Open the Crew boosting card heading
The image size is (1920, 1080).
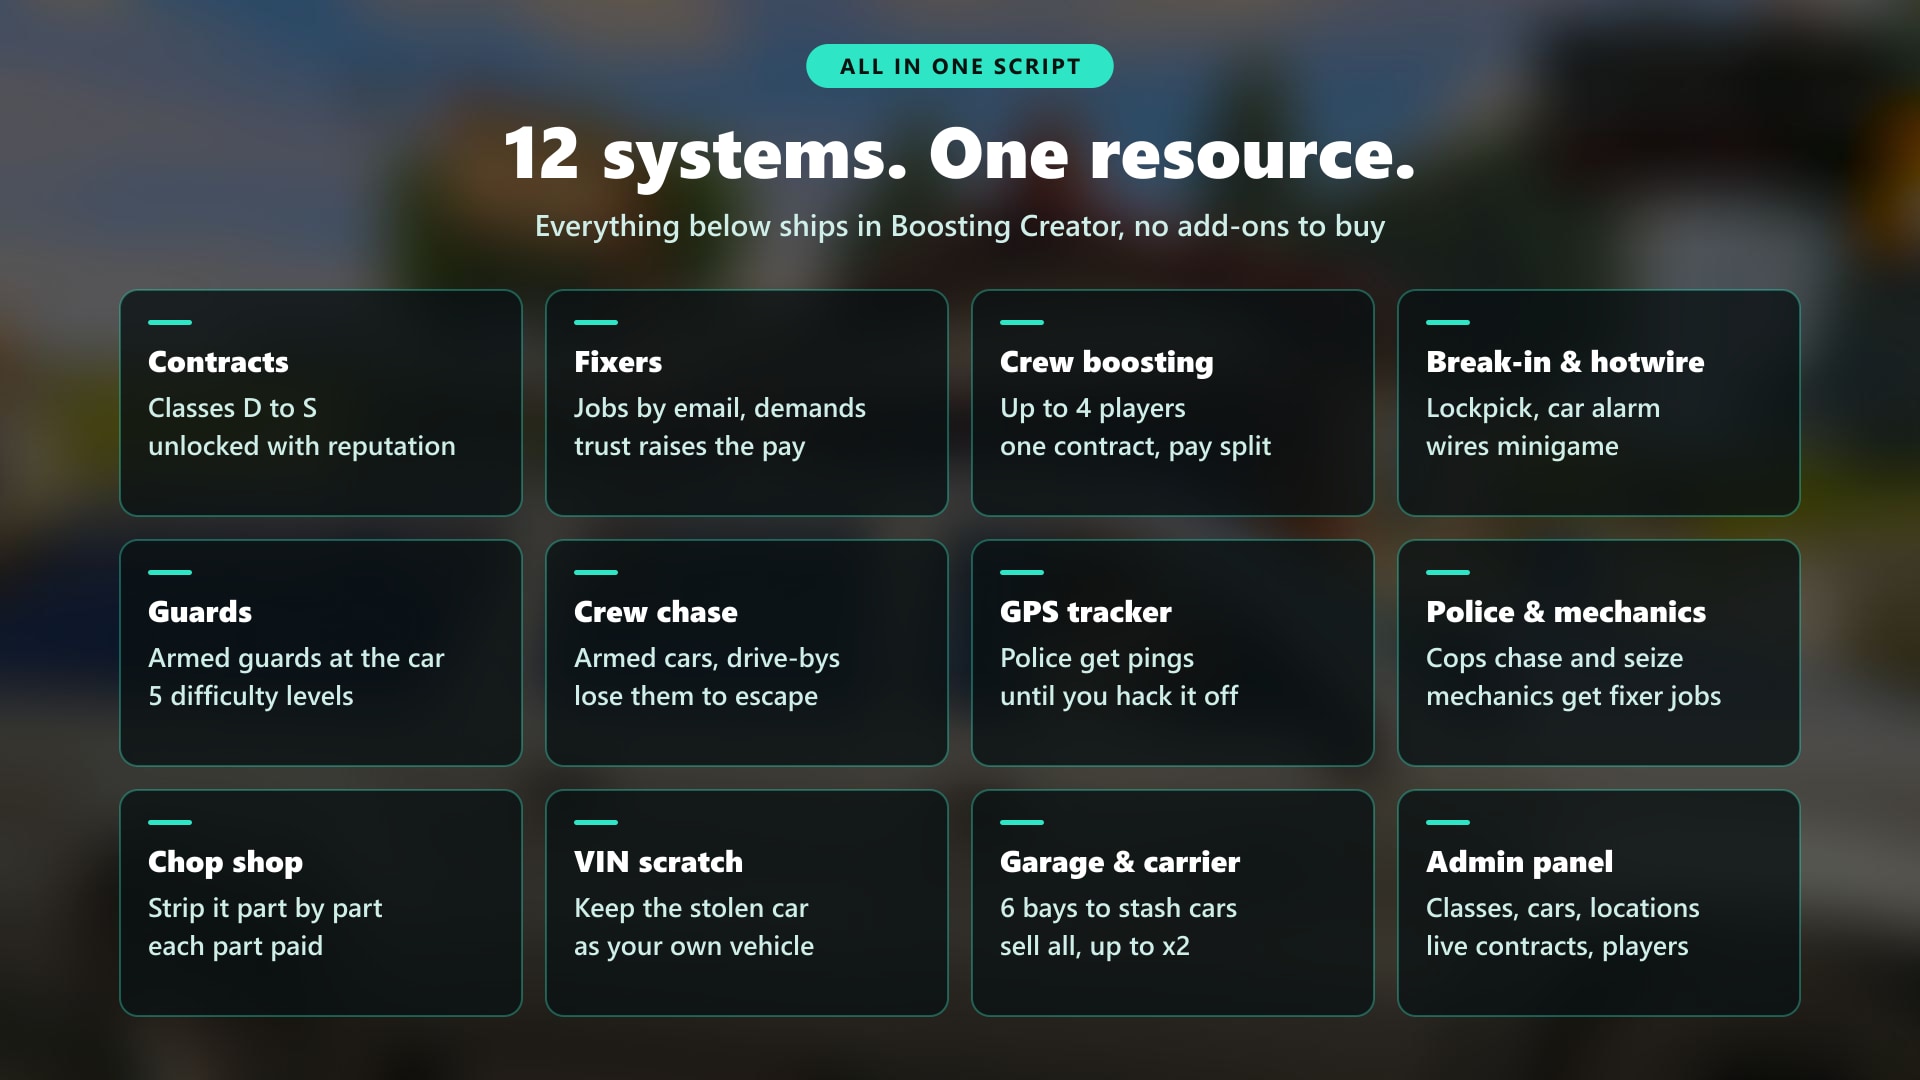(1107, 363)
